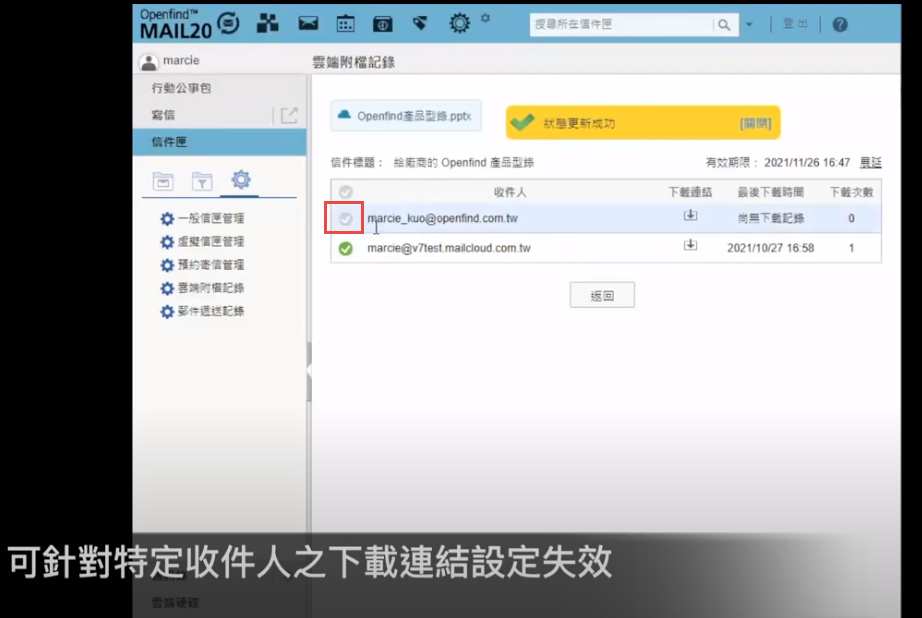Focus the 搜尋所在信件匣 search field
Screen dimensions: 922x618
[621, 25]
